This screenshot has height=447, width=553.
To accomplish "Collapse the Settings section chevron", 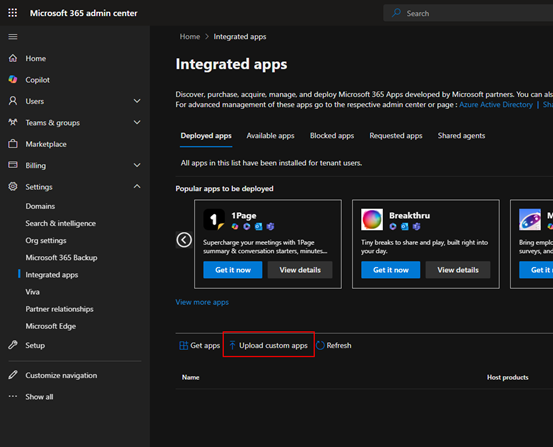I will [137, 186].
